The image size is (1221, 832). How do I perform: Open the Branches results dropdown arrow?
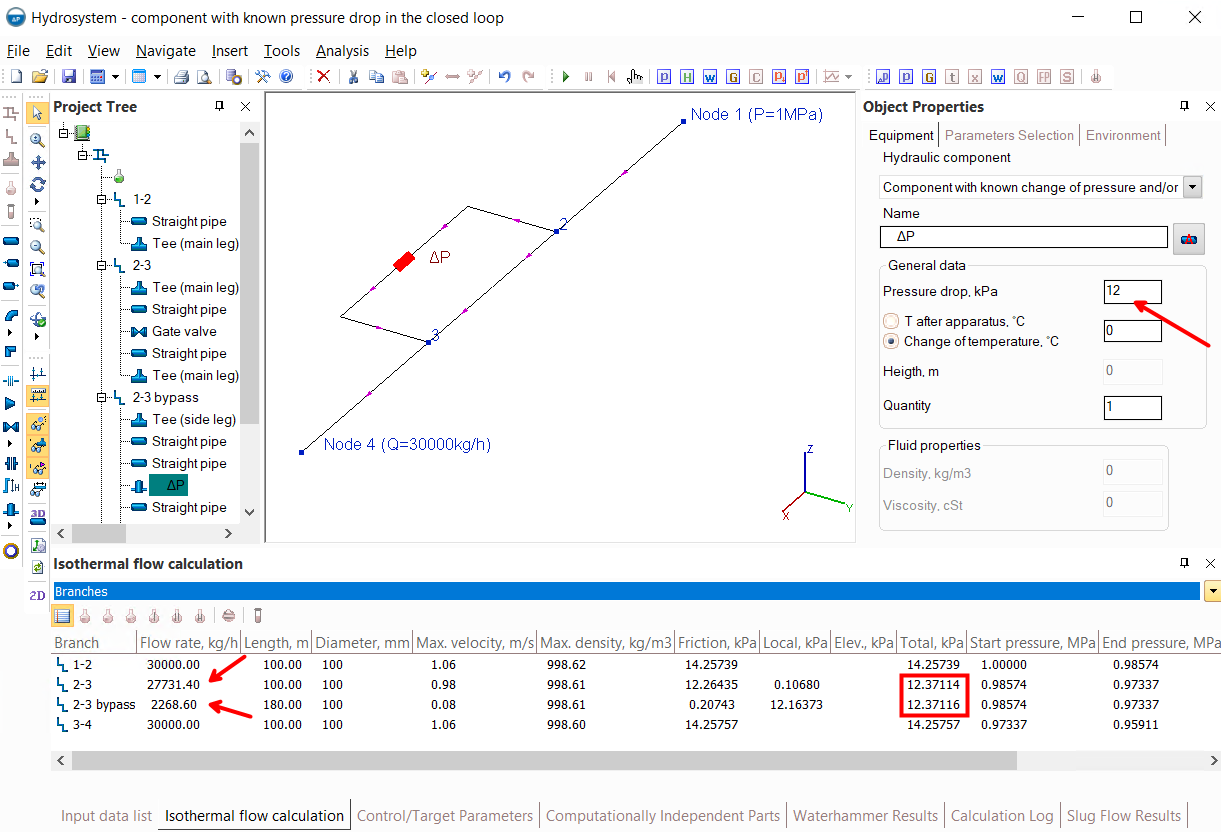[1212, 592]
